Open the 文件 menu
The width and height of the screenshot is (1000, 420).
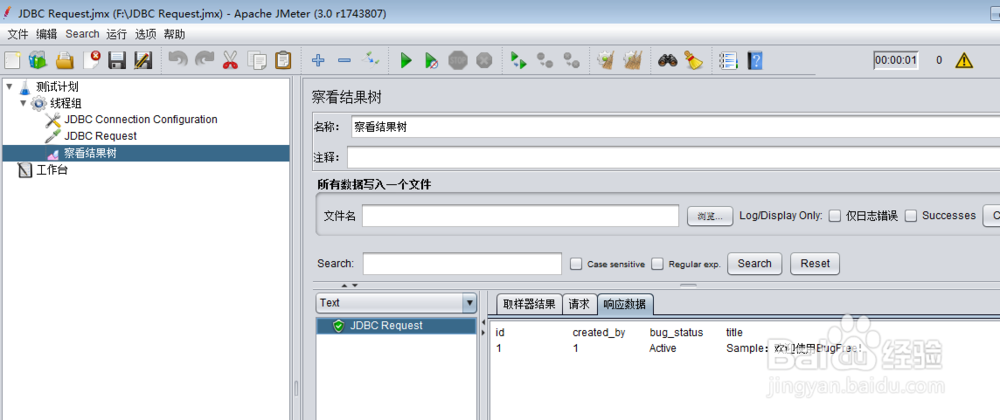(18, 34)
